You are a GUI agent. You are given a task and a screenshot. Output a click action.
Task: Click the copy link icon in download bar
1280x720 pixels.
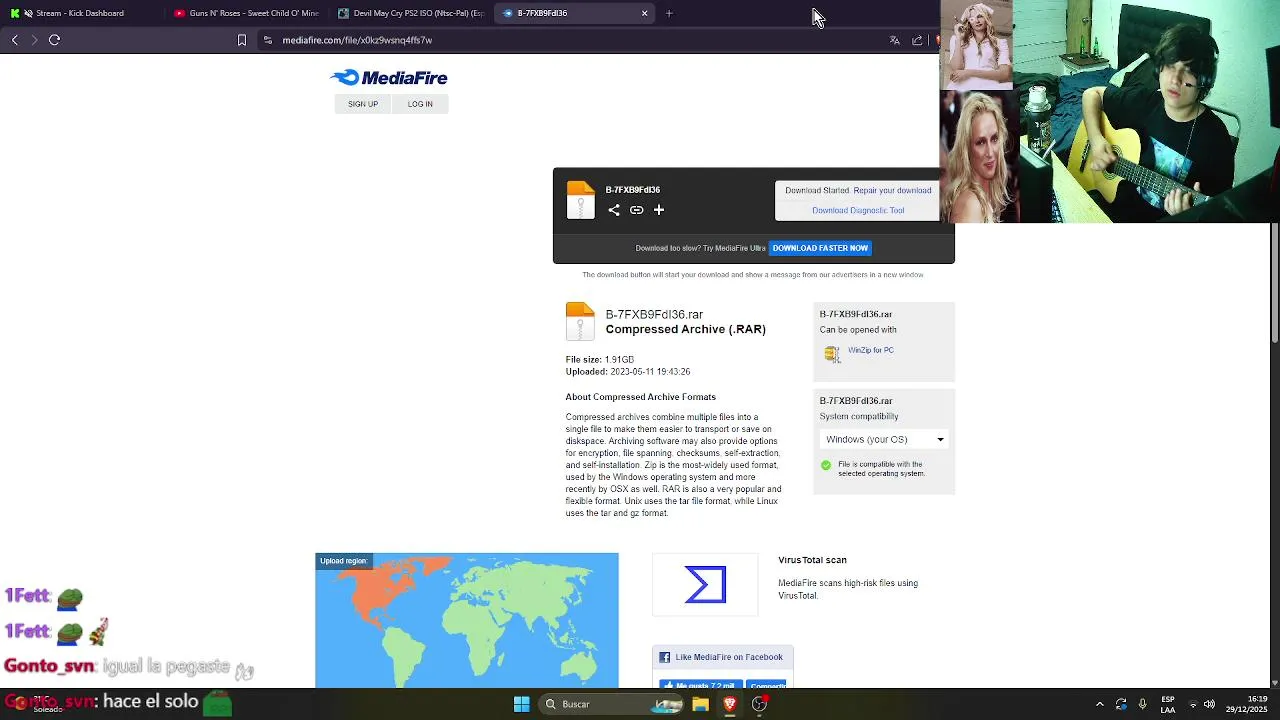point(636,210)
